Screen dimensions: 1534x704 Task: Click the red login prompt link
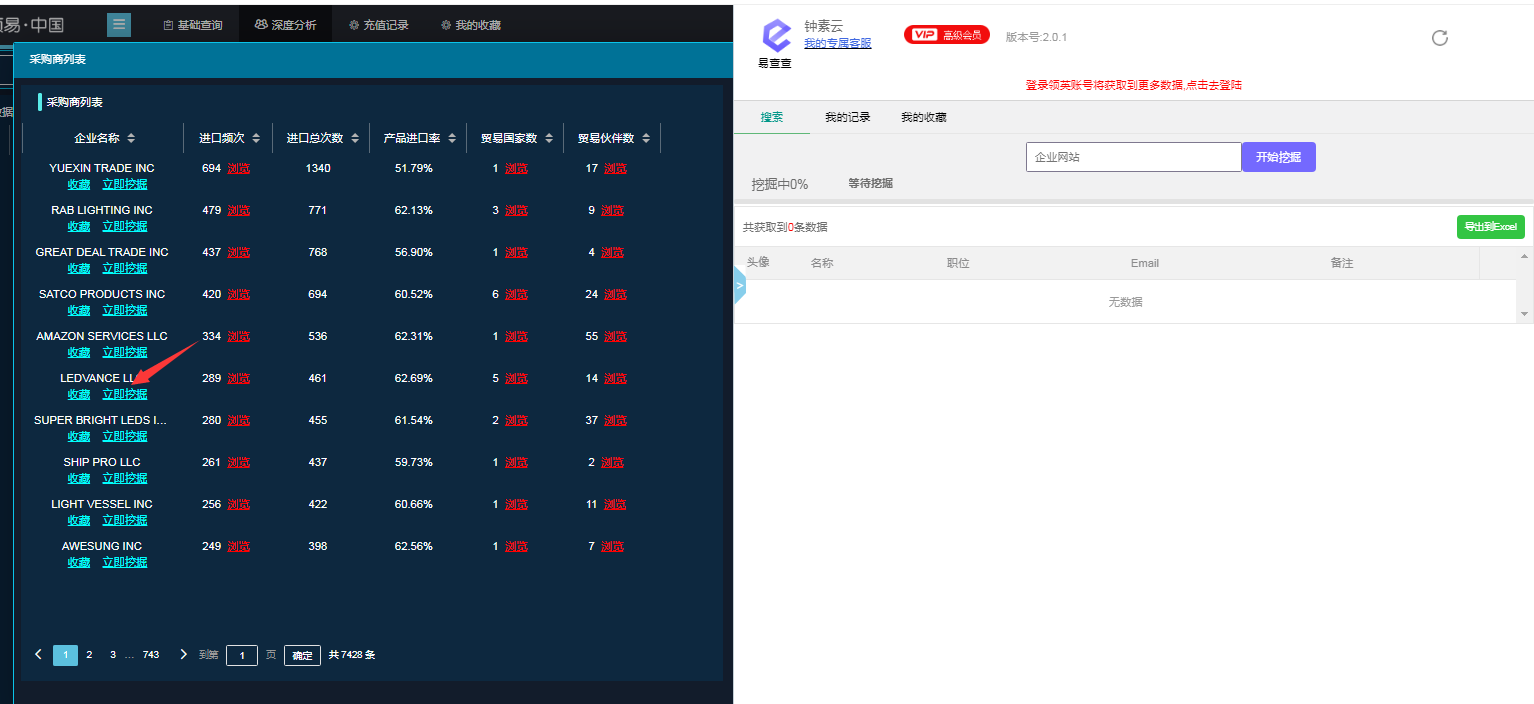coord(1134,85)
